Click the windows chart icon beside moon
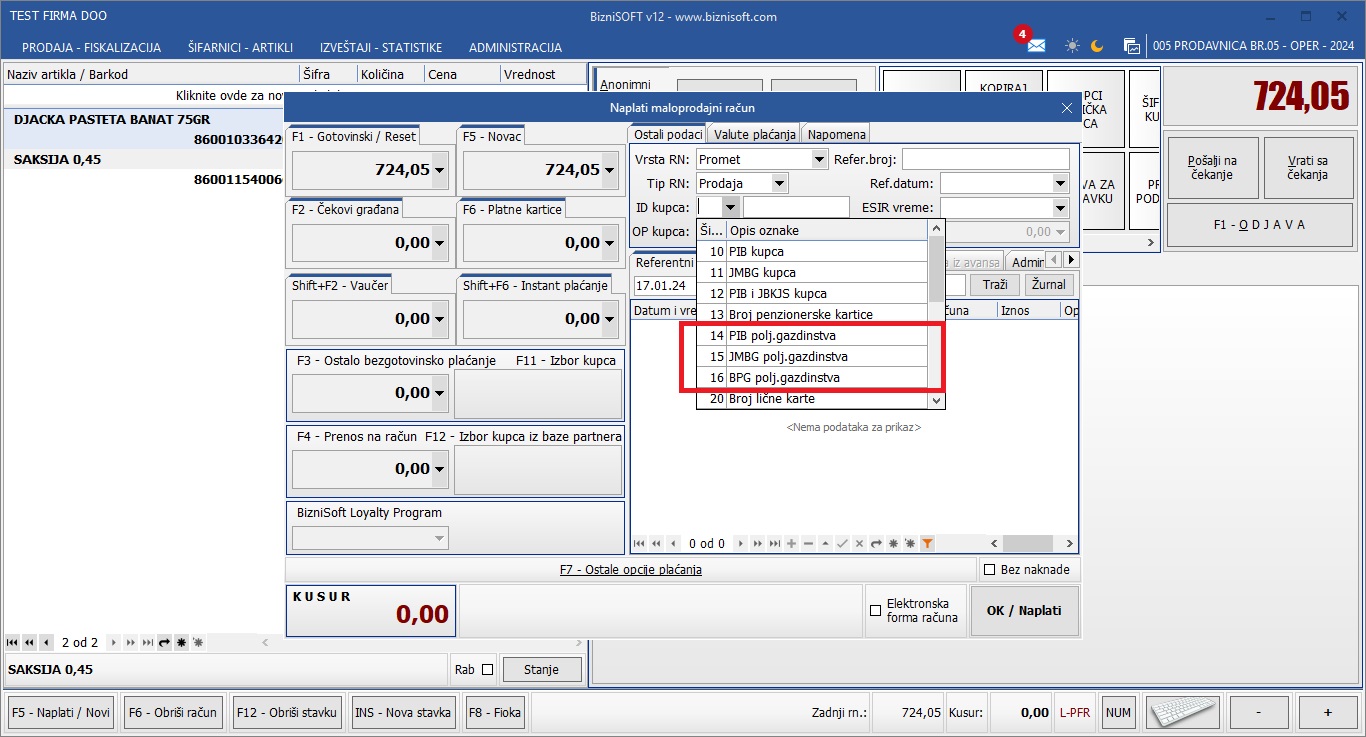 point(1131,46)
